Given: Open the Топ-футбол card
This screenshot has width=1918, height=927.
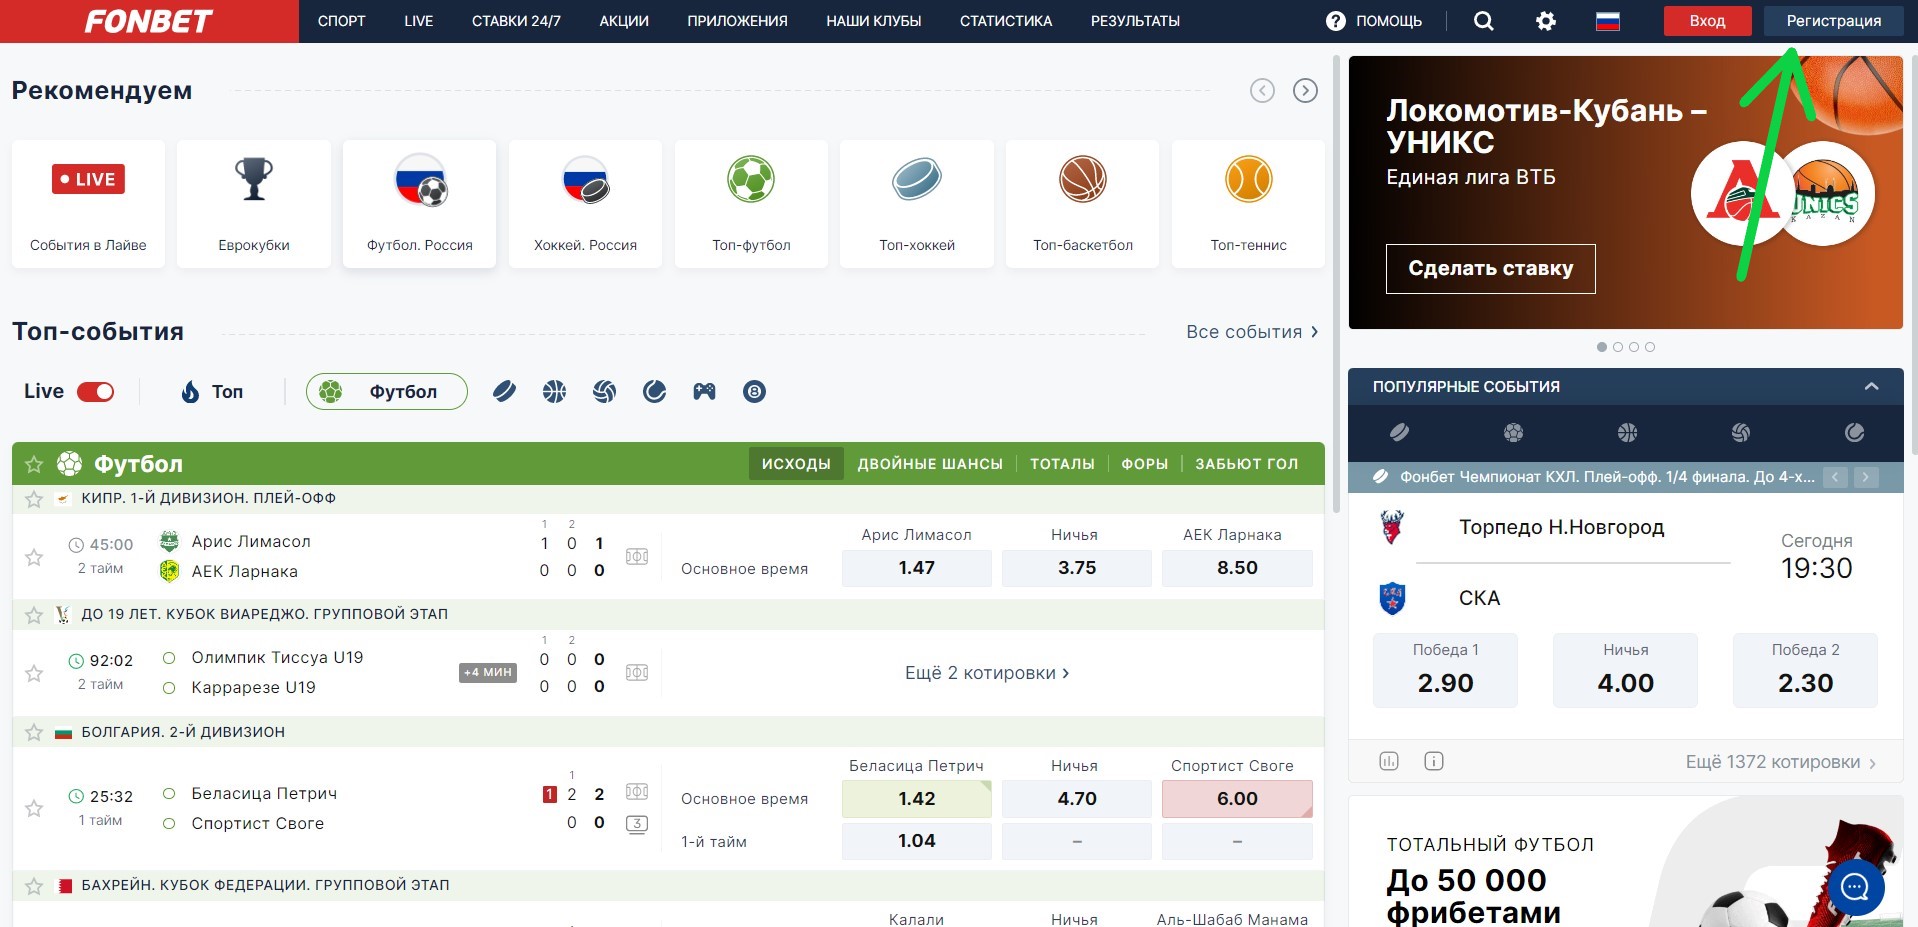Looking at the screenshot, I should point(751,204).
